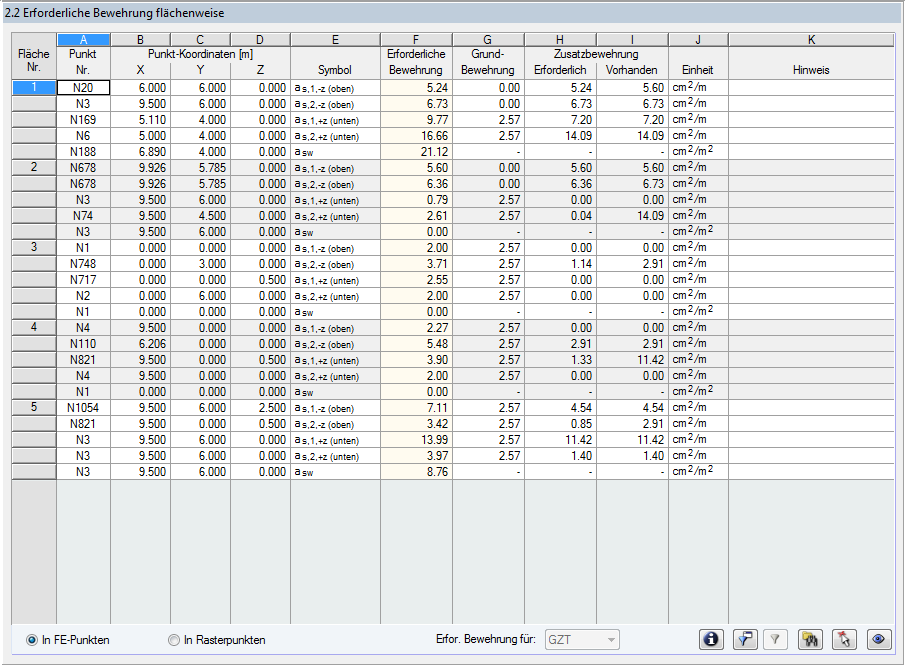The width and height of the screenshot is (905, 665).
Task: Click the Erforderliche Bewehrung value 0.79
Action: [x=416, y=200]
